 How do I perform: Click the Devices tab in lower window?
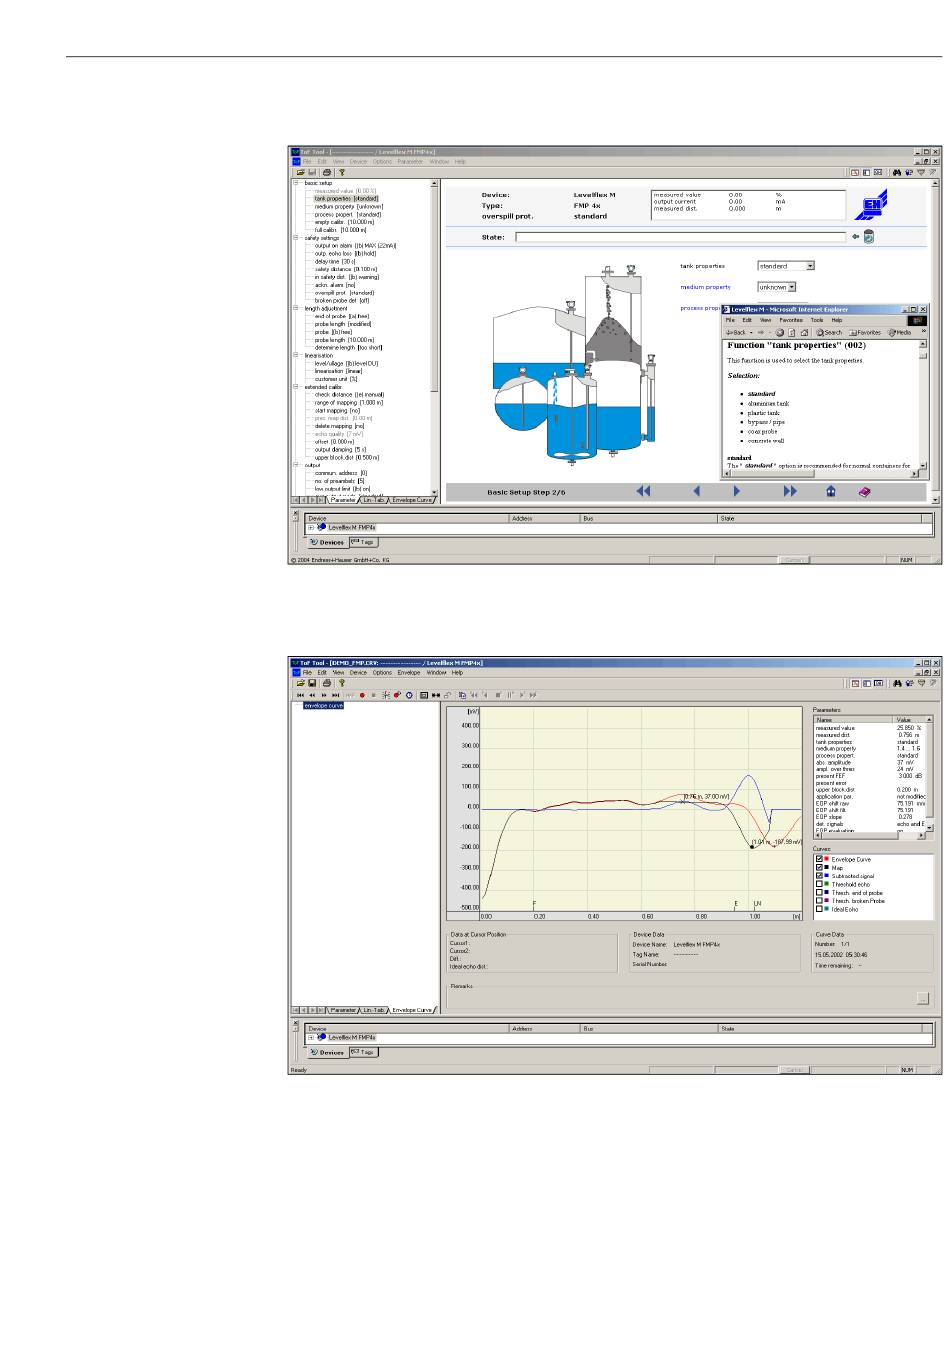point(327,1052)
